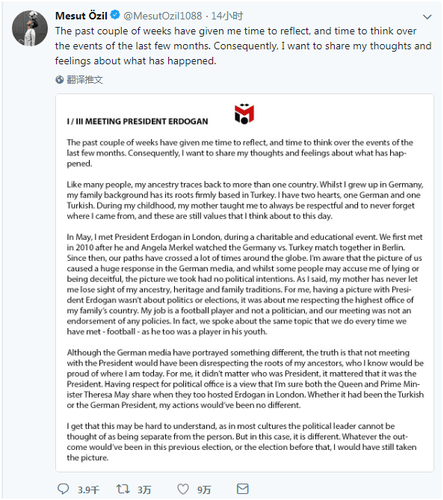Open the @MesutOzil1088 handle link

[x=163, y=15]
